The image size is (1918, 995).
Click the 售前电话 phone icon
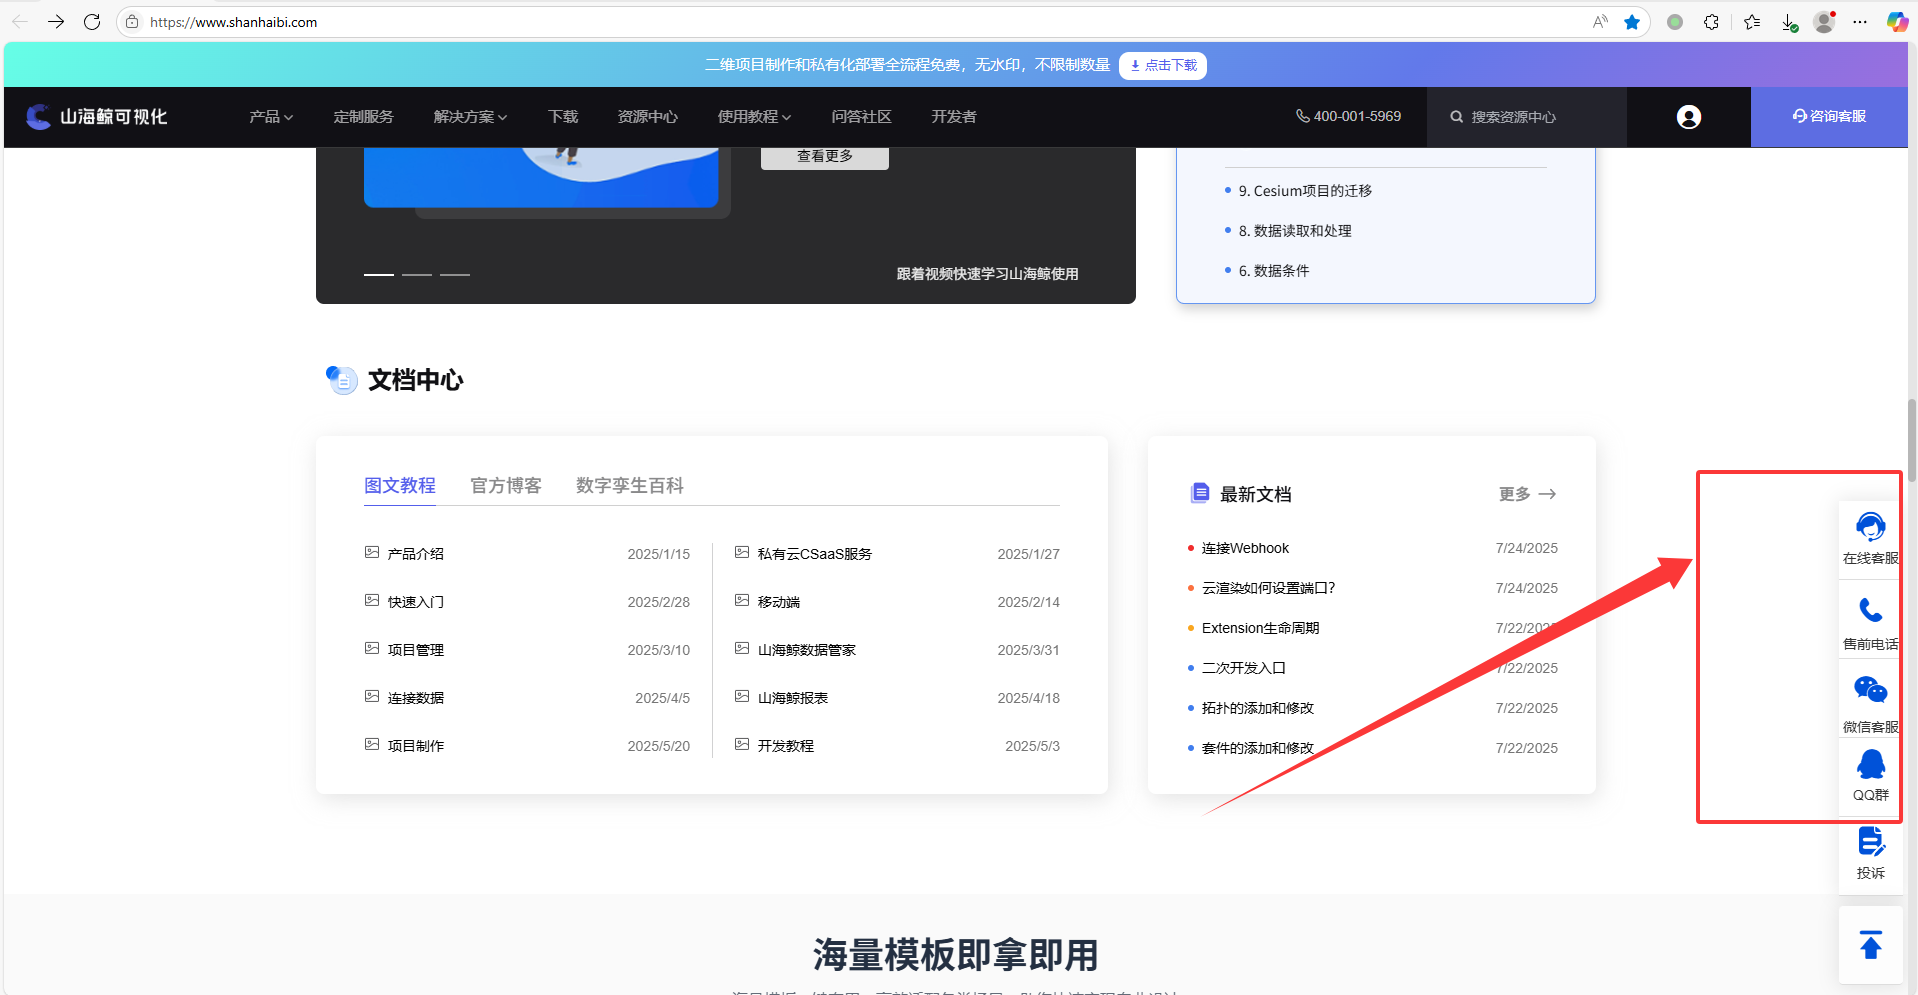[x=1870, y=610]
